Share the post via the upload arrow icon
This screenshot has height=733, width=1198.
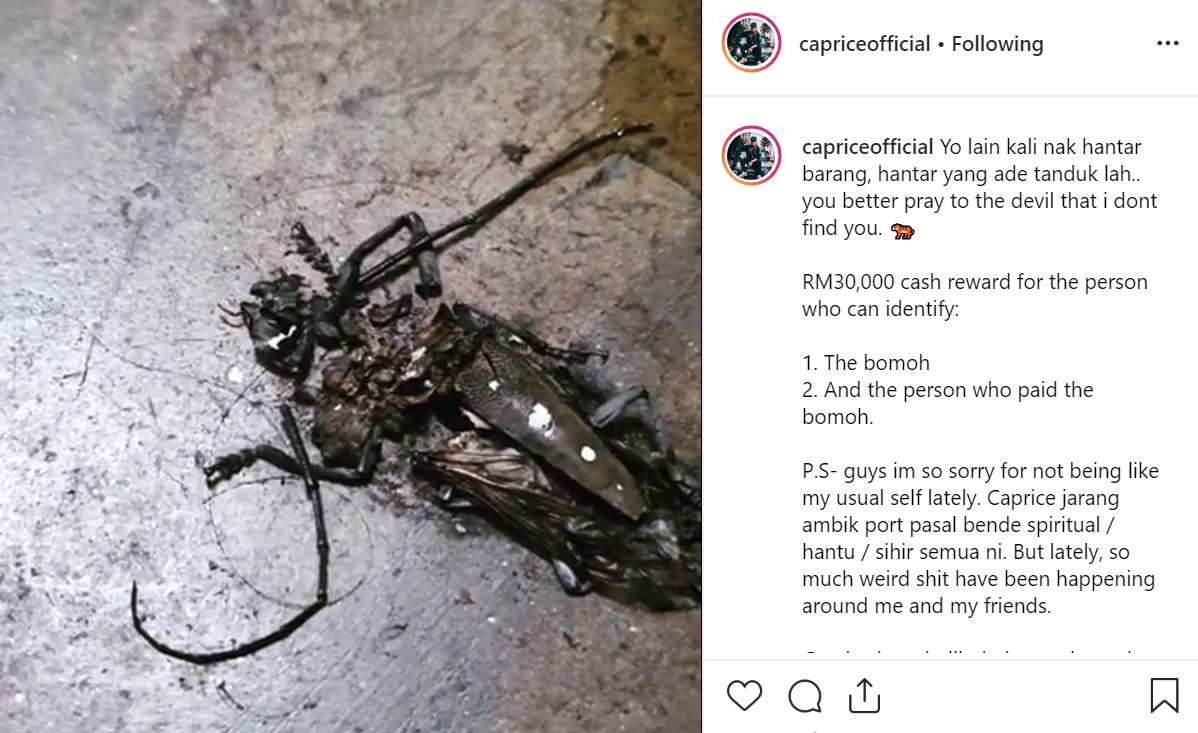point(864,695)
